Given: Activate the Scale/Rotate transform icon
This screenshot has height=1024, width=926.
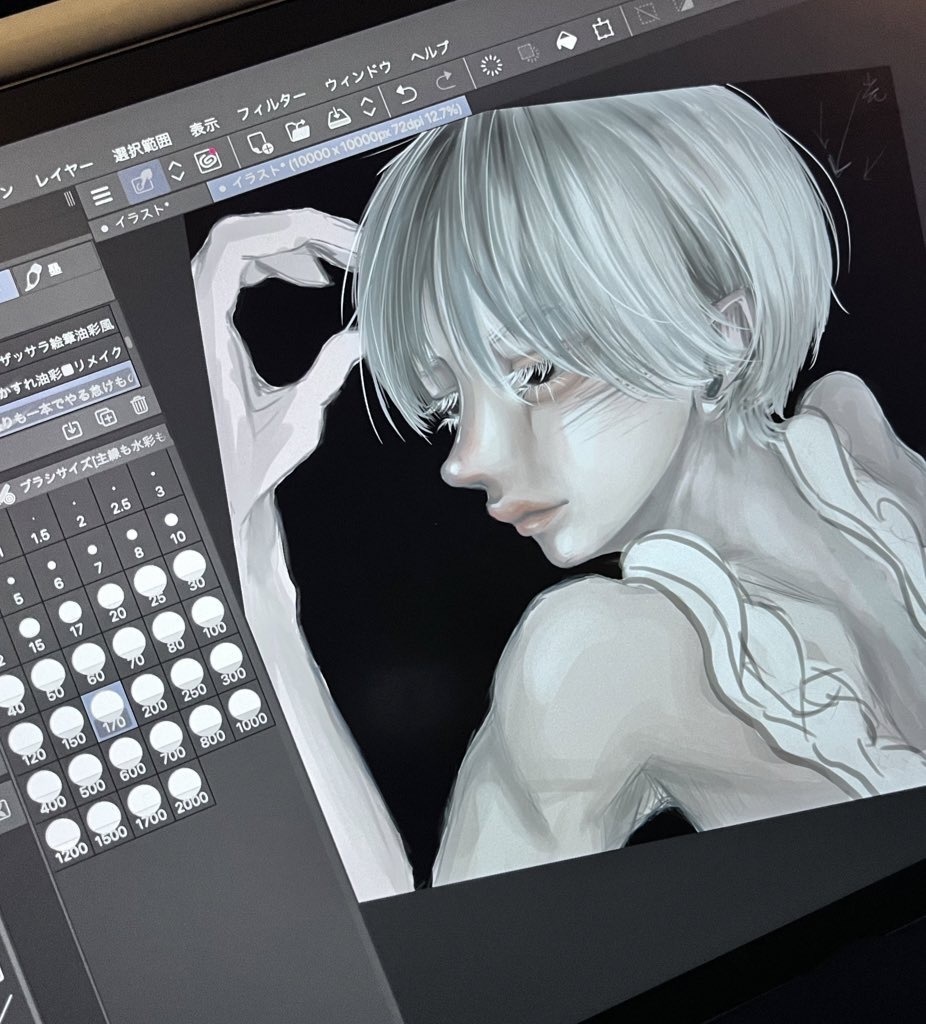Looking at the screenshot, I should tap(602, 29).
